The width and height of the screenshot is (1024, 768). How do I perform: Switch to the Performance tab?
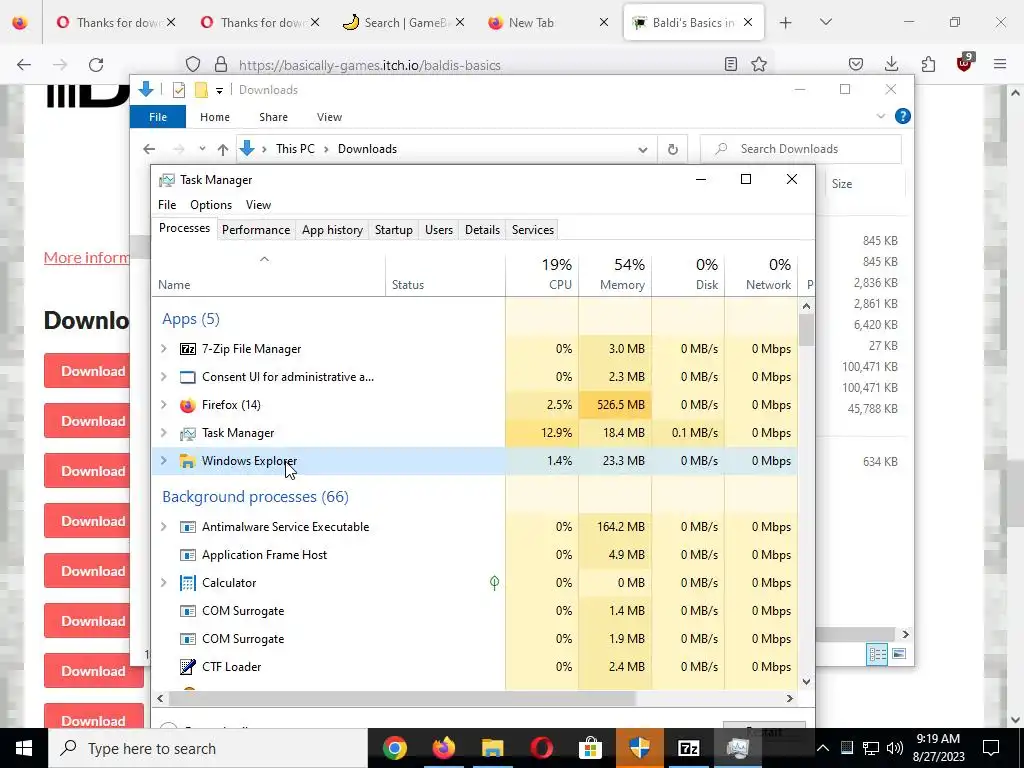pyautogui.click(x=256, y=230)
